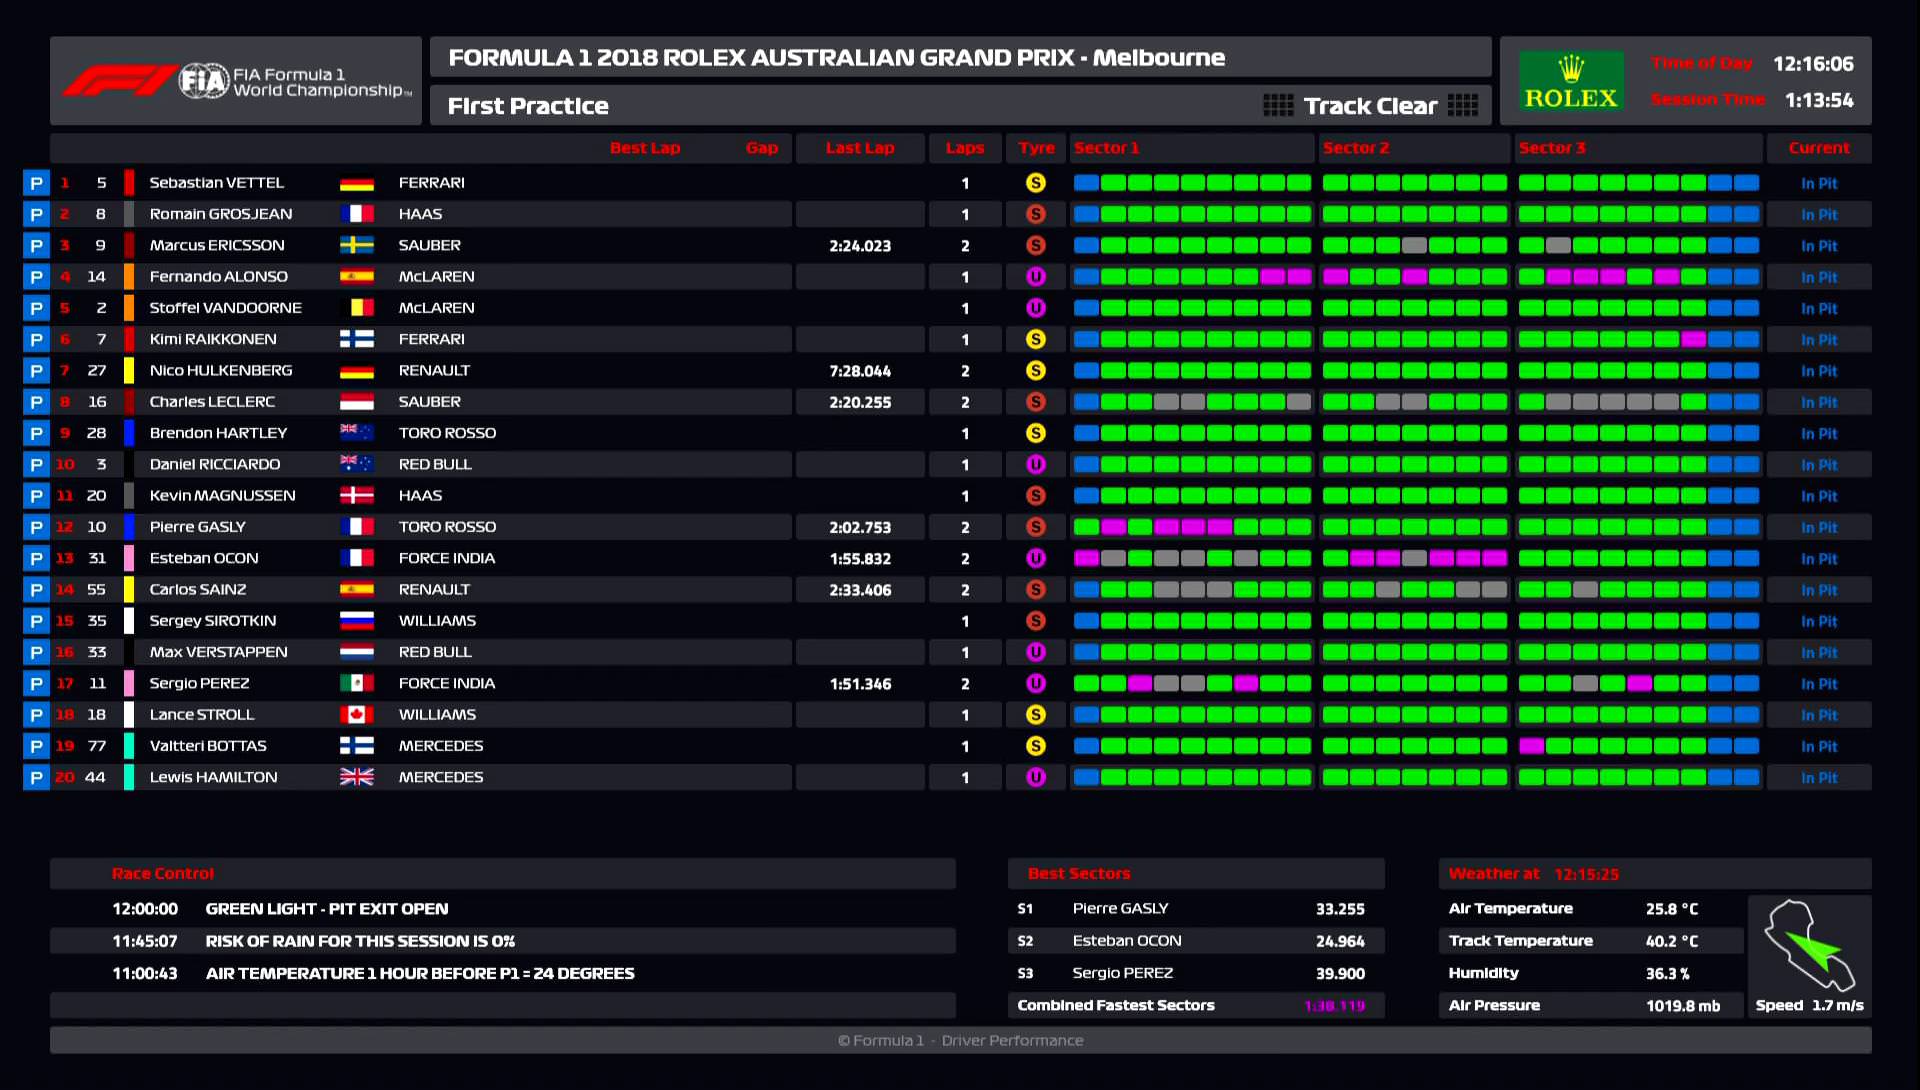Click Grosjean's red supersoft tyre icon
This screenshot has width=1920, height=1090.
click(x=1036, y=214)
